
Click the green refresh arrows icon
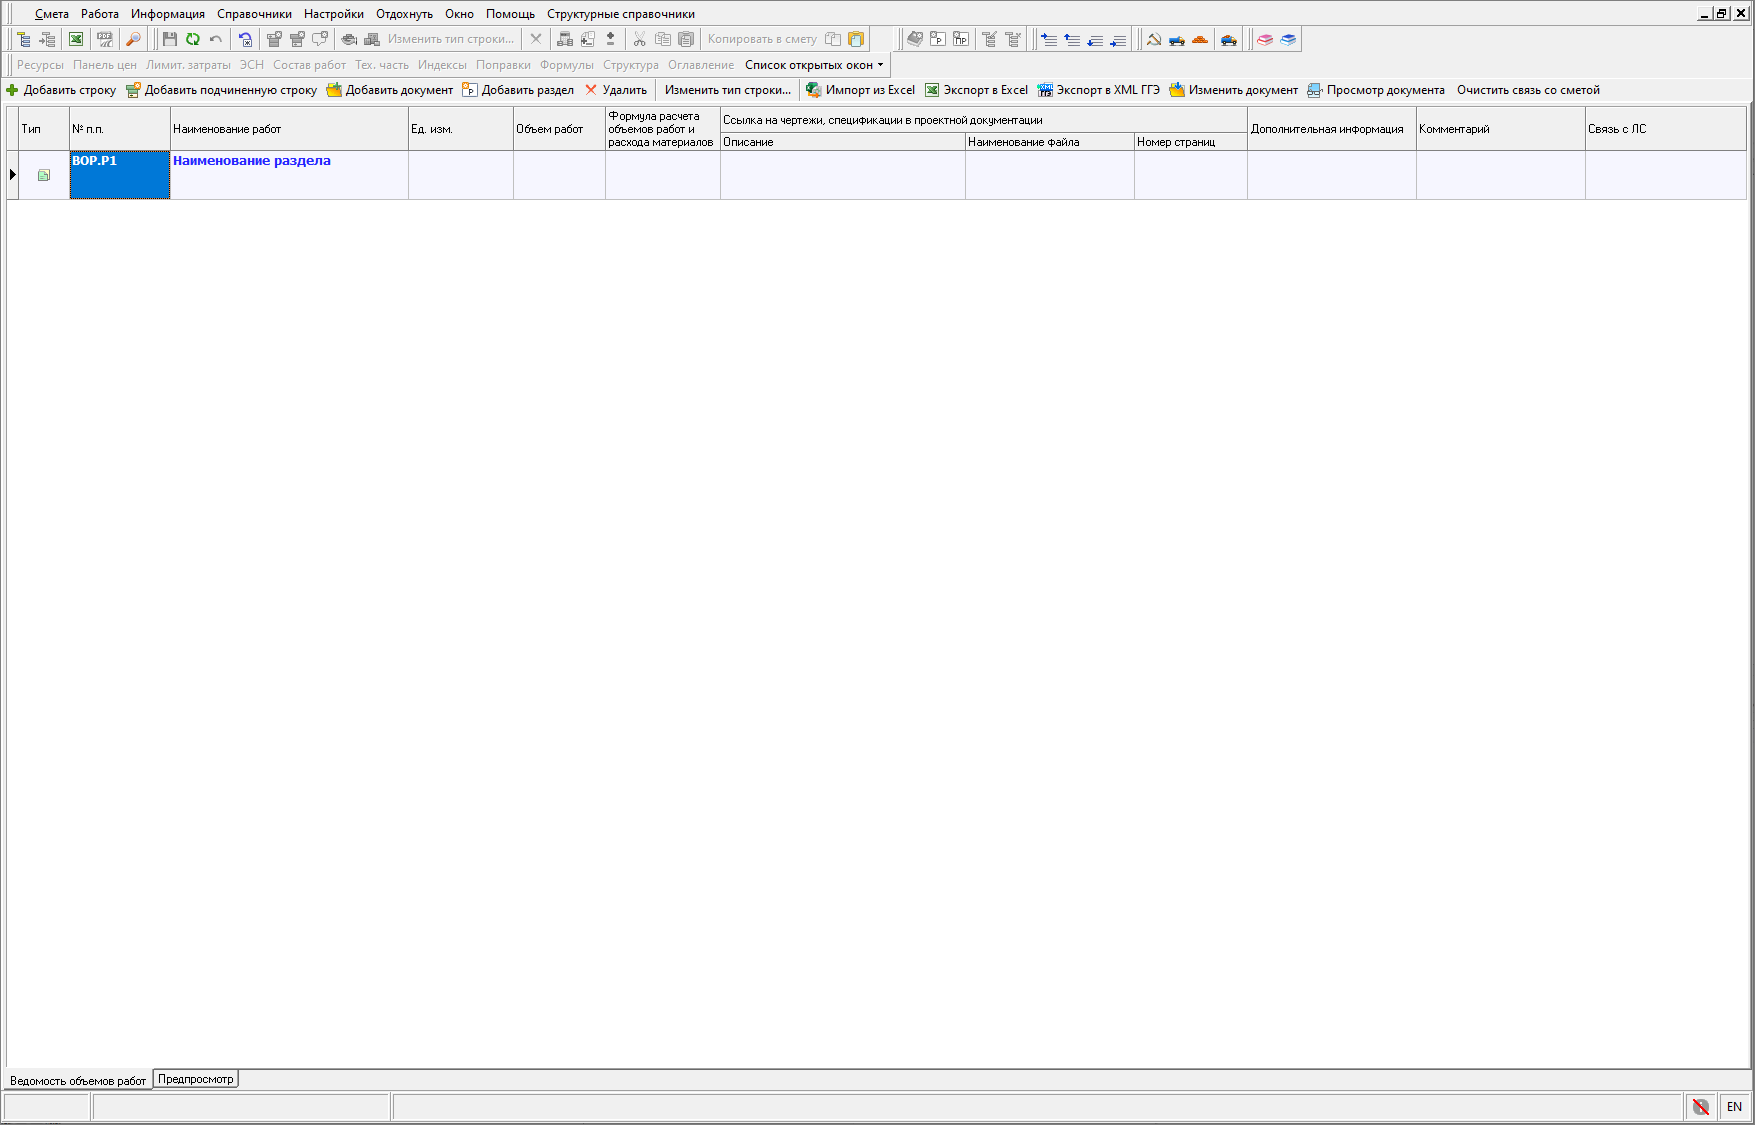coord(193,39)
